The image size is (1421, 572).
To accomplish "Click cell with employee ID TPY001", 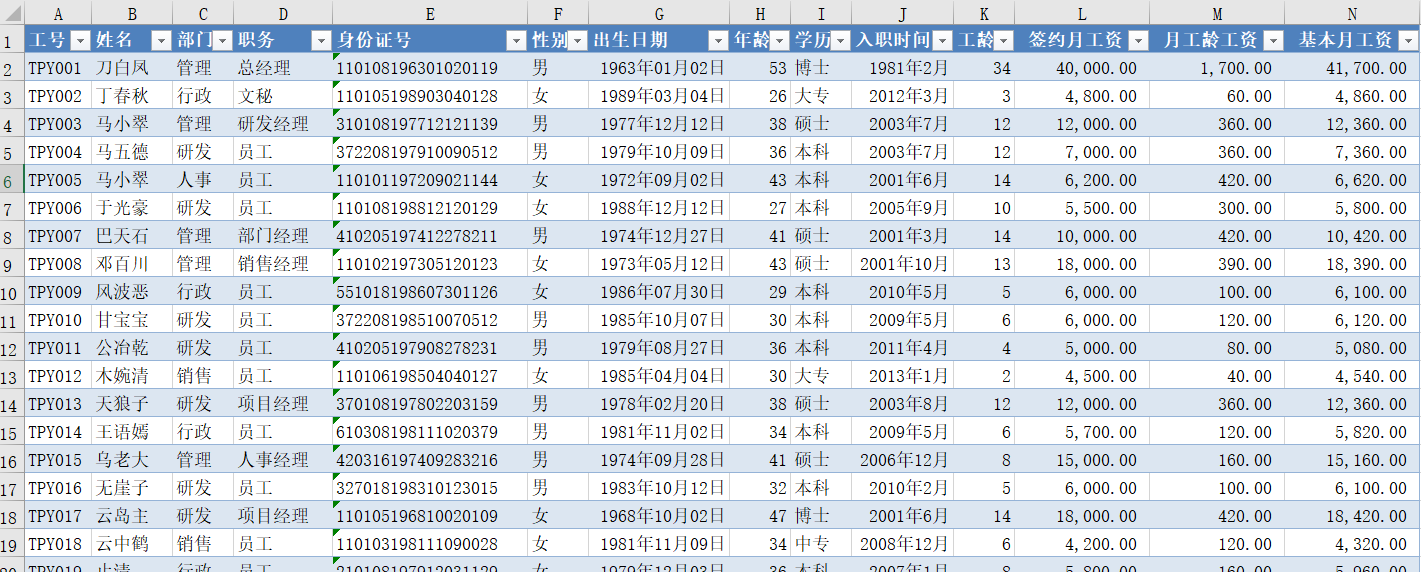I will (x=57, y=69).
